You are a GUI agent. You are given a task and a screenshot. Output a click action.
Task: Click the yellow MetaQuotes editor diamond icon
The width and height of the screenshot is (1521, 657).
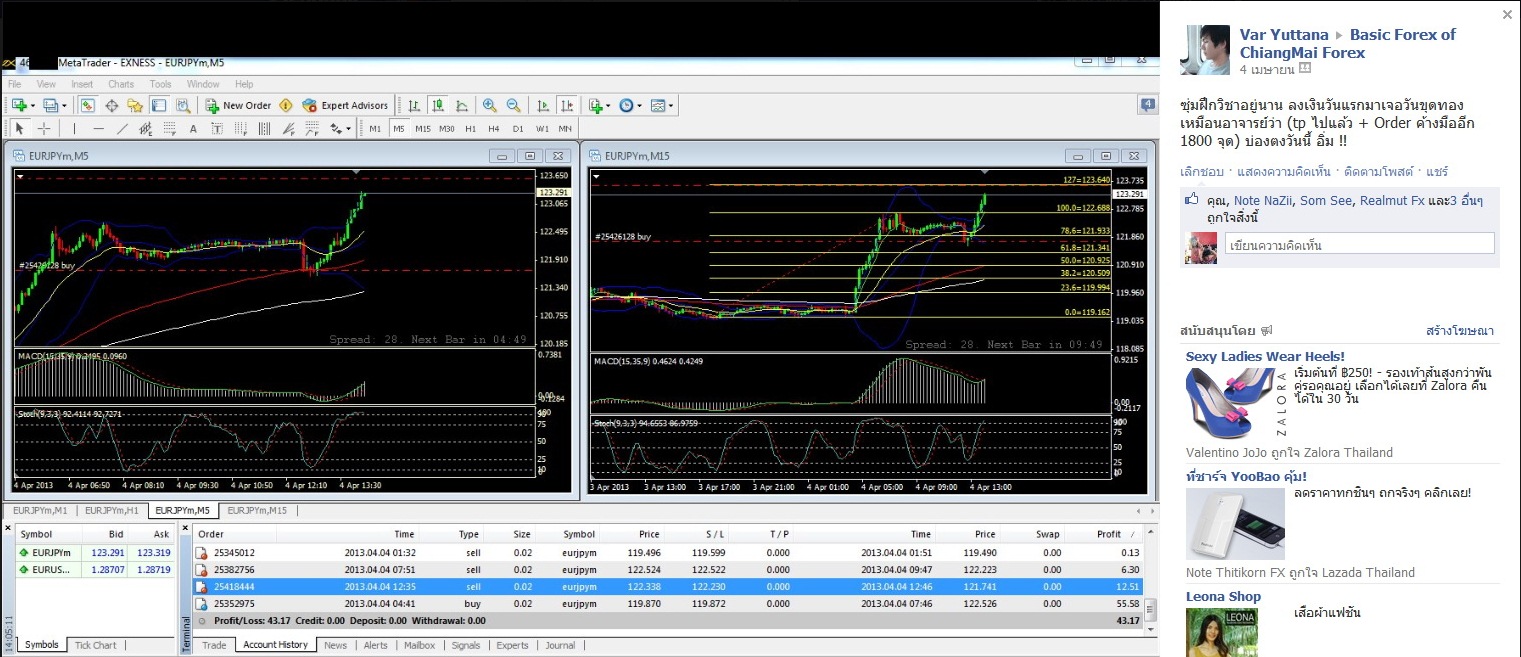tap(286, 105)
